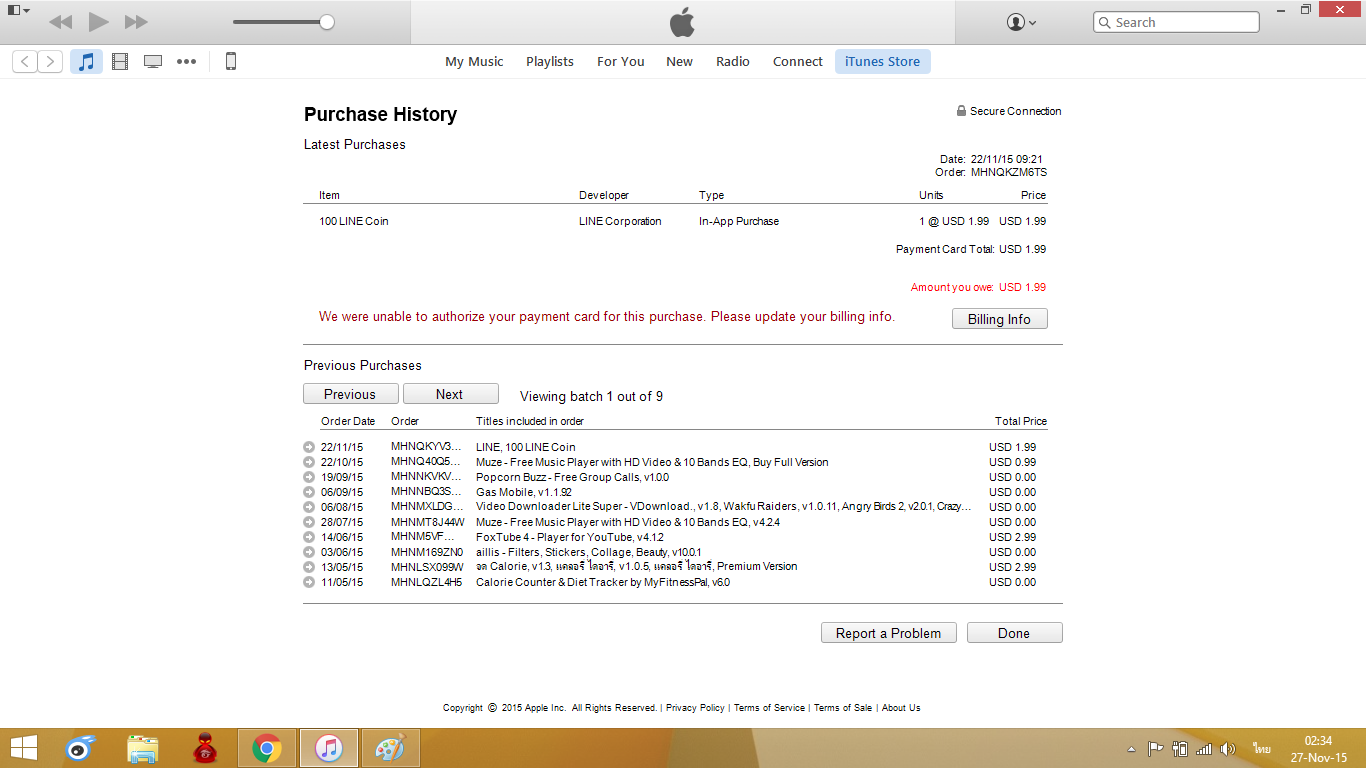Viewport: 1366px width, 768px height.
Task: Go forward with the forward arrow
Action: tap(50, 61)
